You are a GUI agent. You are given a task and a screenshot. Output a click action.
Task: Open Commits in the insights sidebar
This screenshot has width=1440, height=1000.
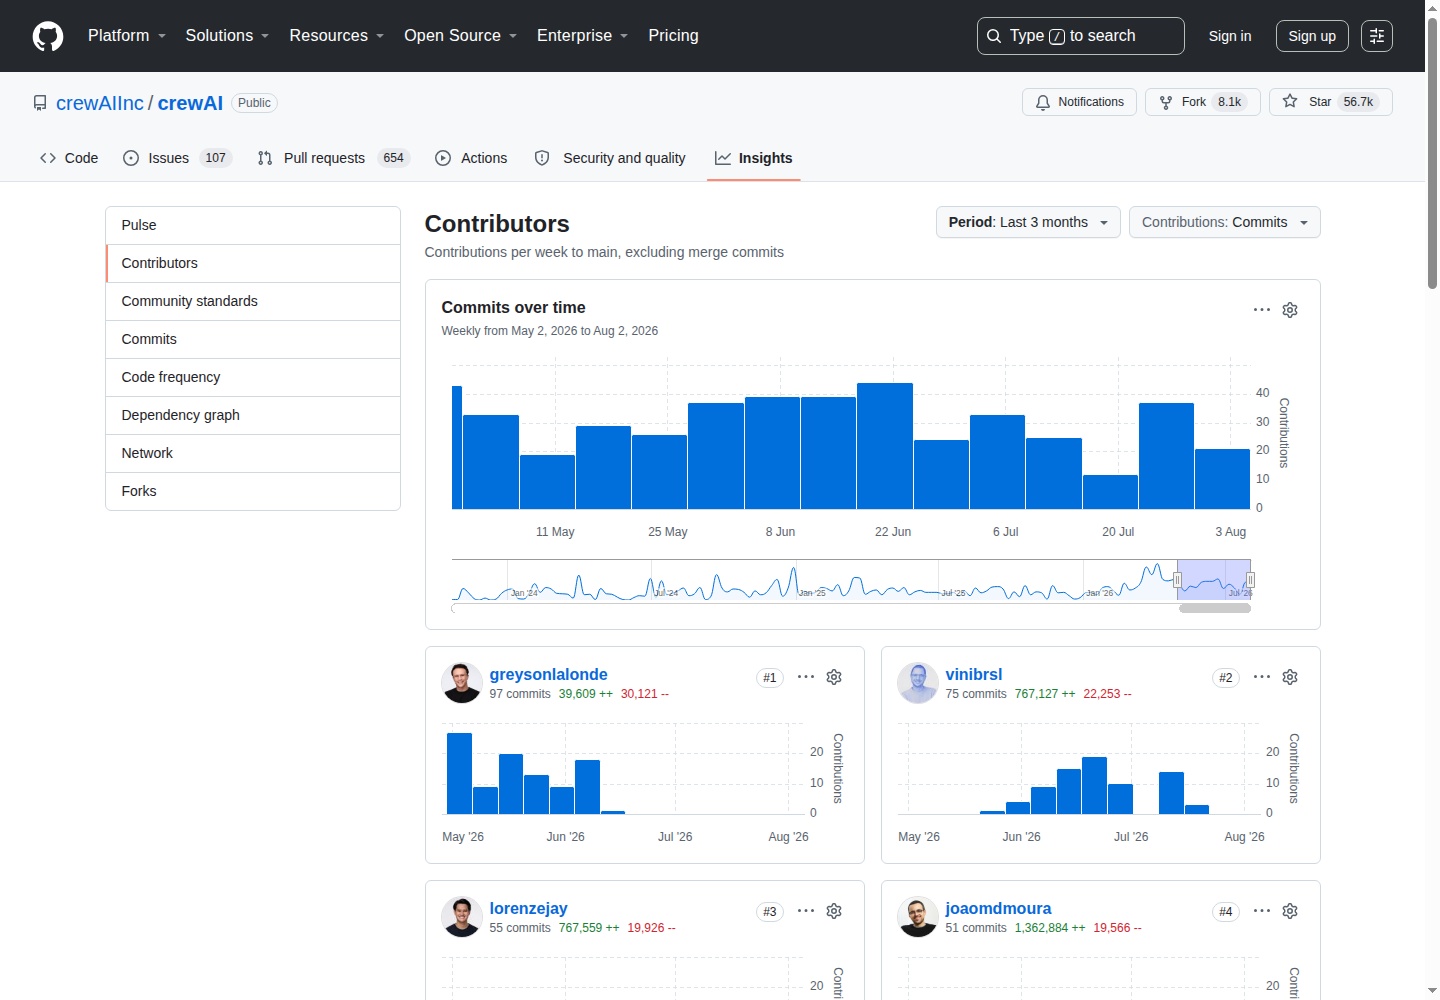253,339
